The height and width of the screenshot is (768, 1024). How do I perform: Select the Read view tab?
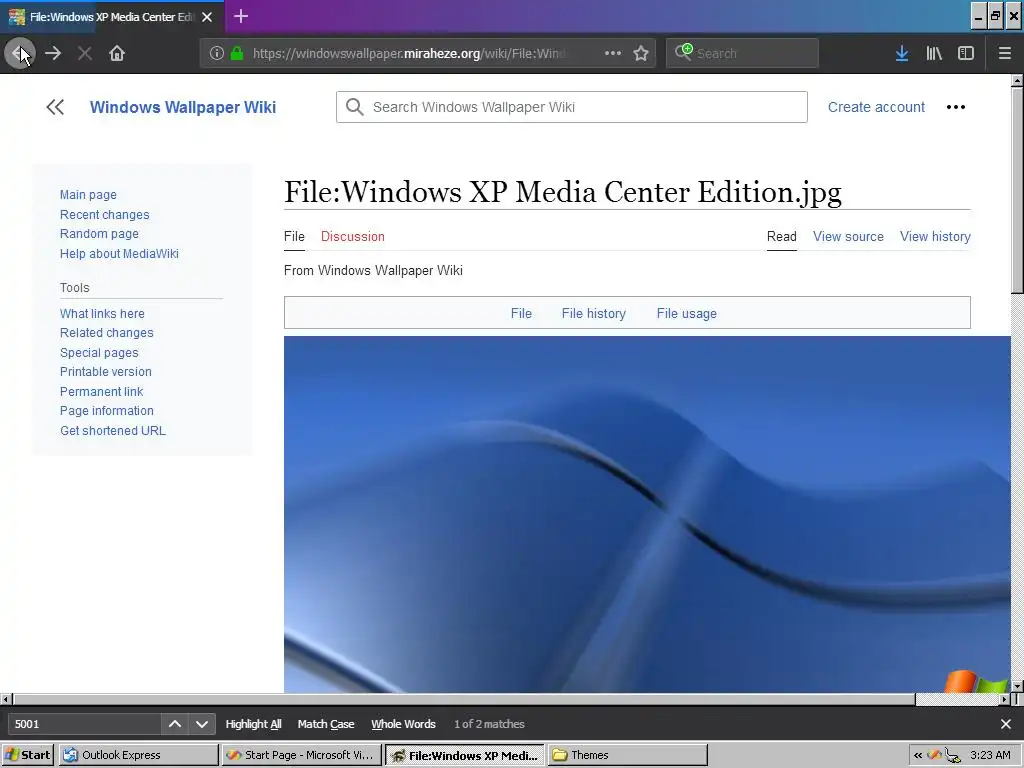pyautogui.click(x=782, y=236)
